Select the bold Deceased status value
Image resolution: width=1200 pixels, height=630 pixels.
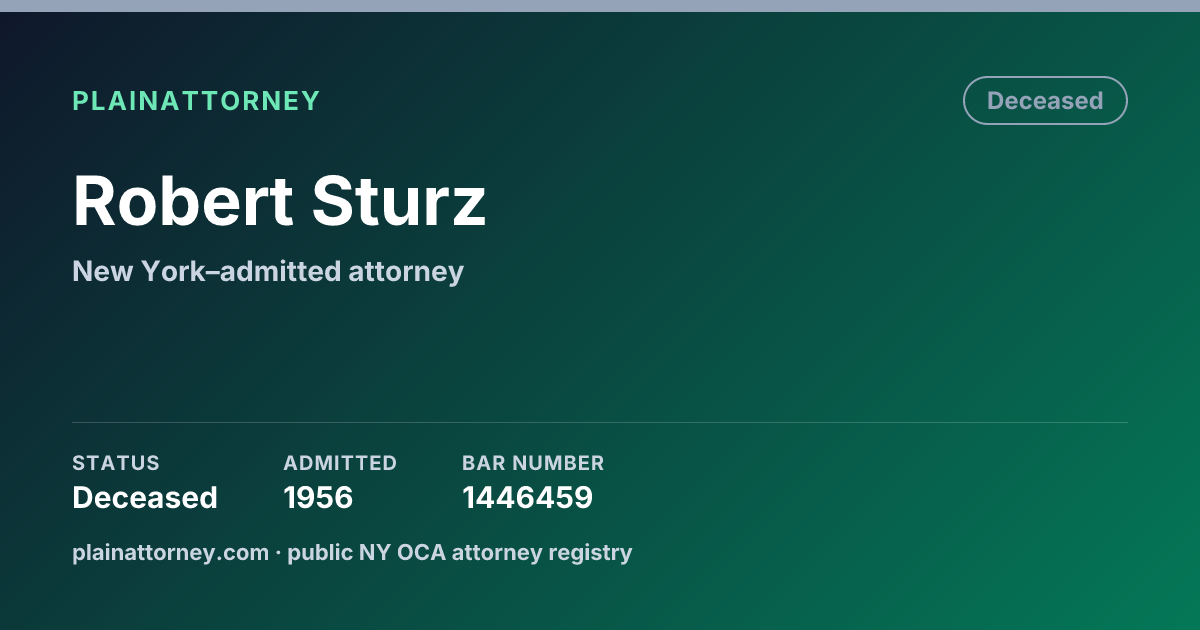(x=145, y=497)
